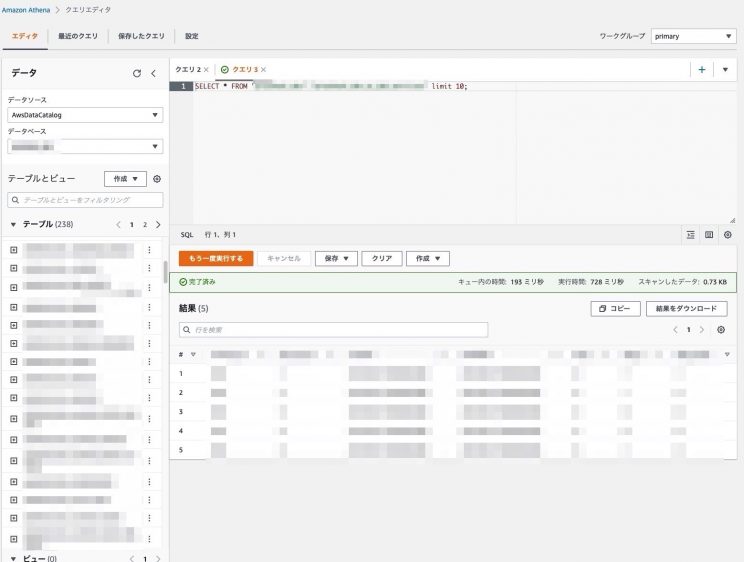Open the saved queries tab
This screenshot has width=744, height=562.
(x=141, y=36)
